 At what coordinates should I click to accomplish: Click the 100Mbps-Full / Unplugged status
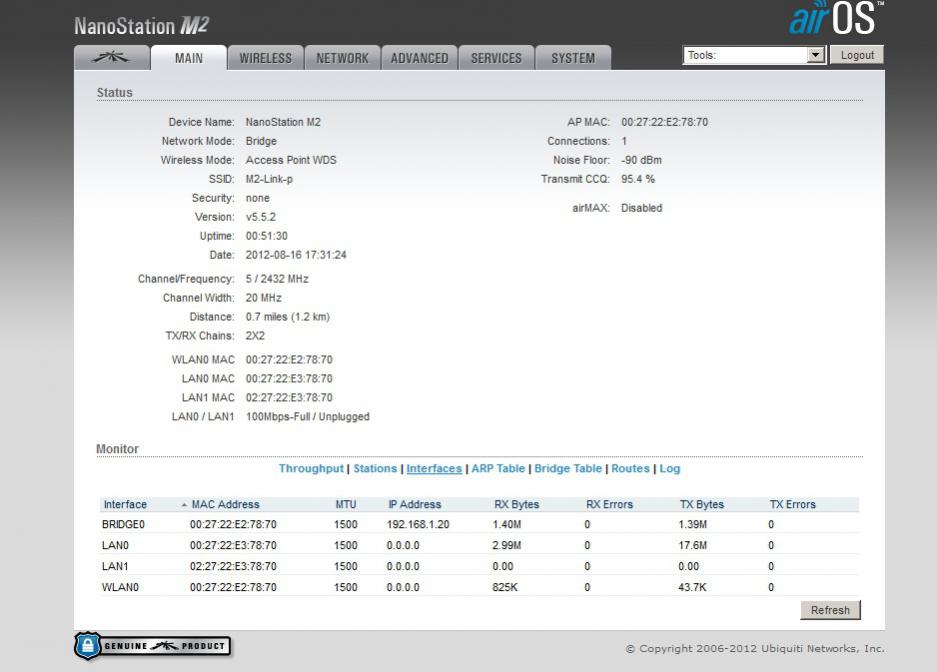coord(308,417)
